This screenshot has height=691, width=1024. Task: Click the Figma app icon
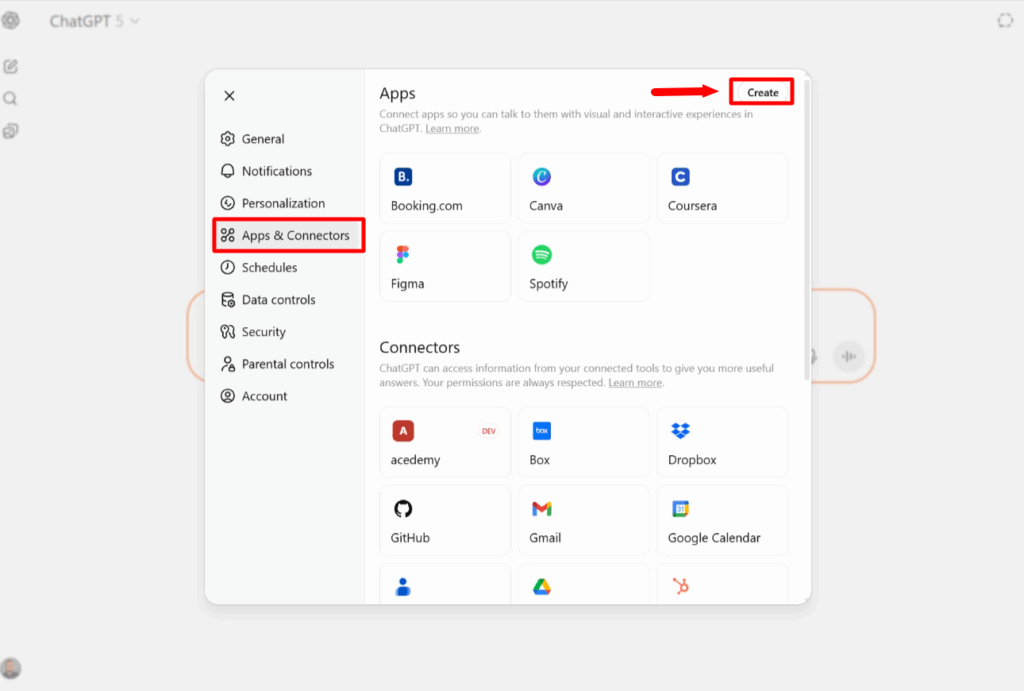403,255
